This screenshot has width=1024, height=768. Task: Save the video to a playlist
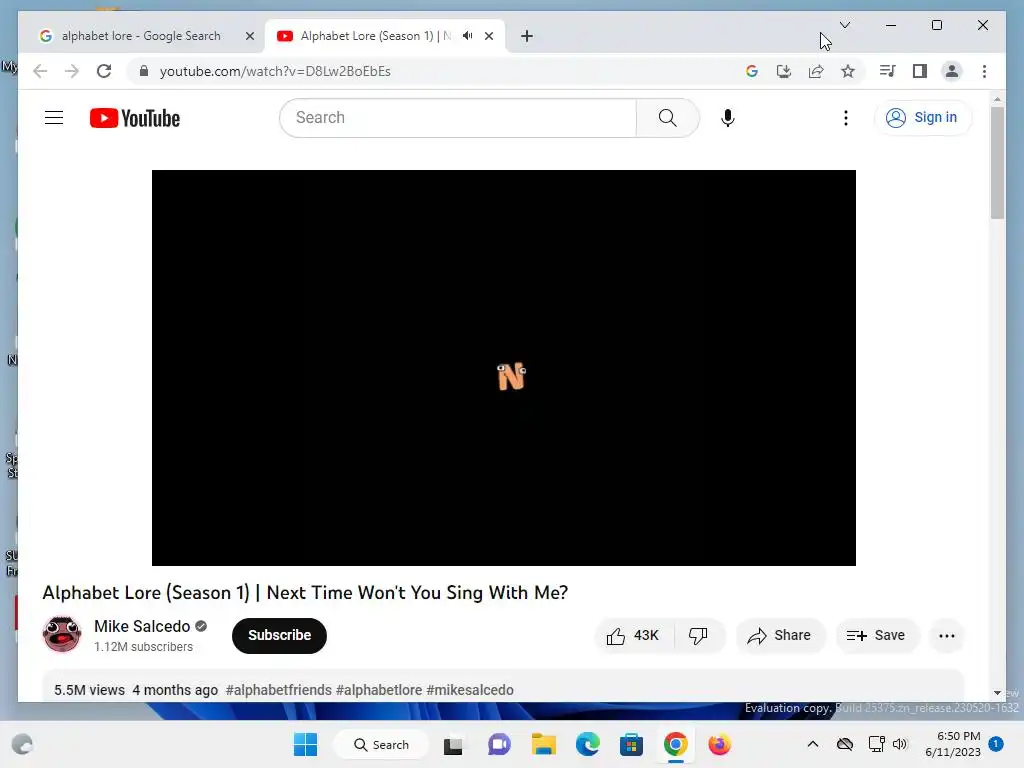click(876, 635)
